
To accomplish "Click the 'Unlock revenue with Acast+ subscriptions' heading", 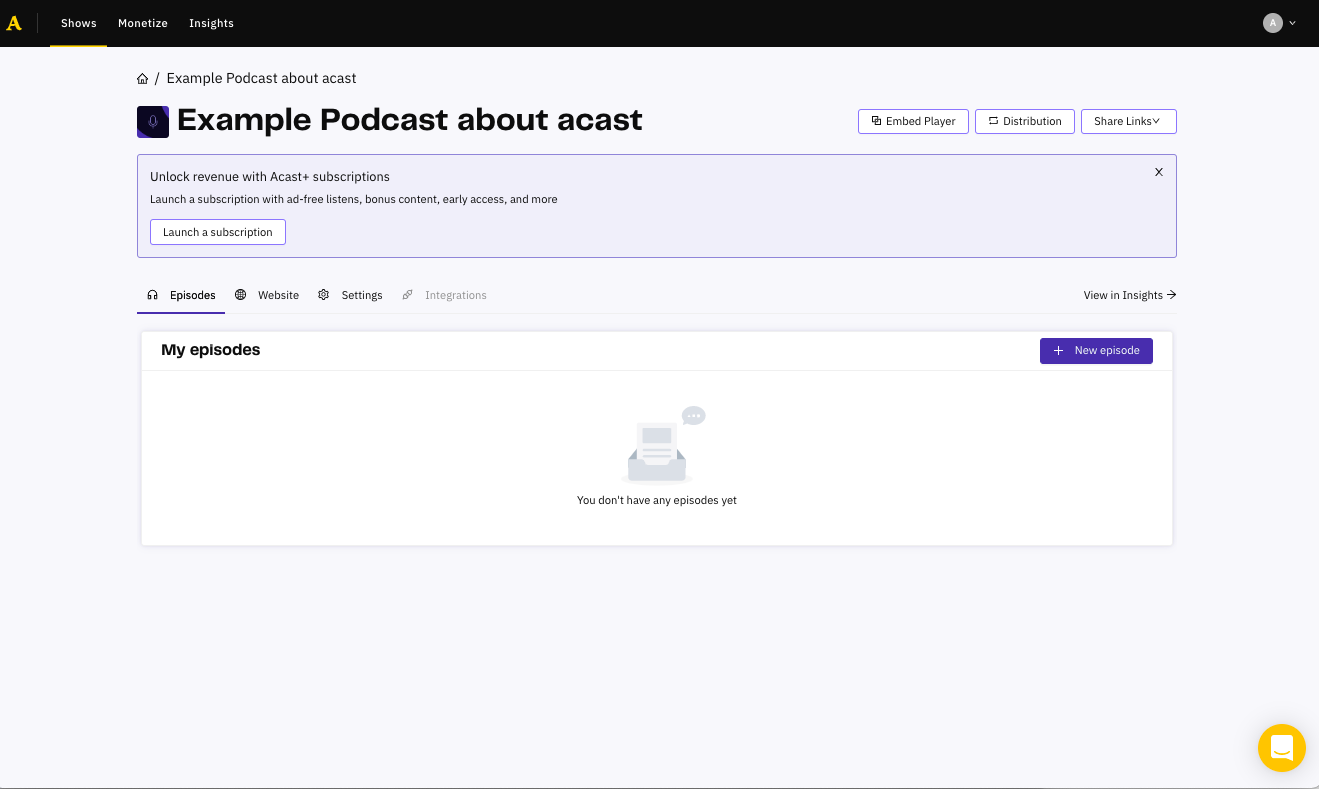I will click(270, 177).
